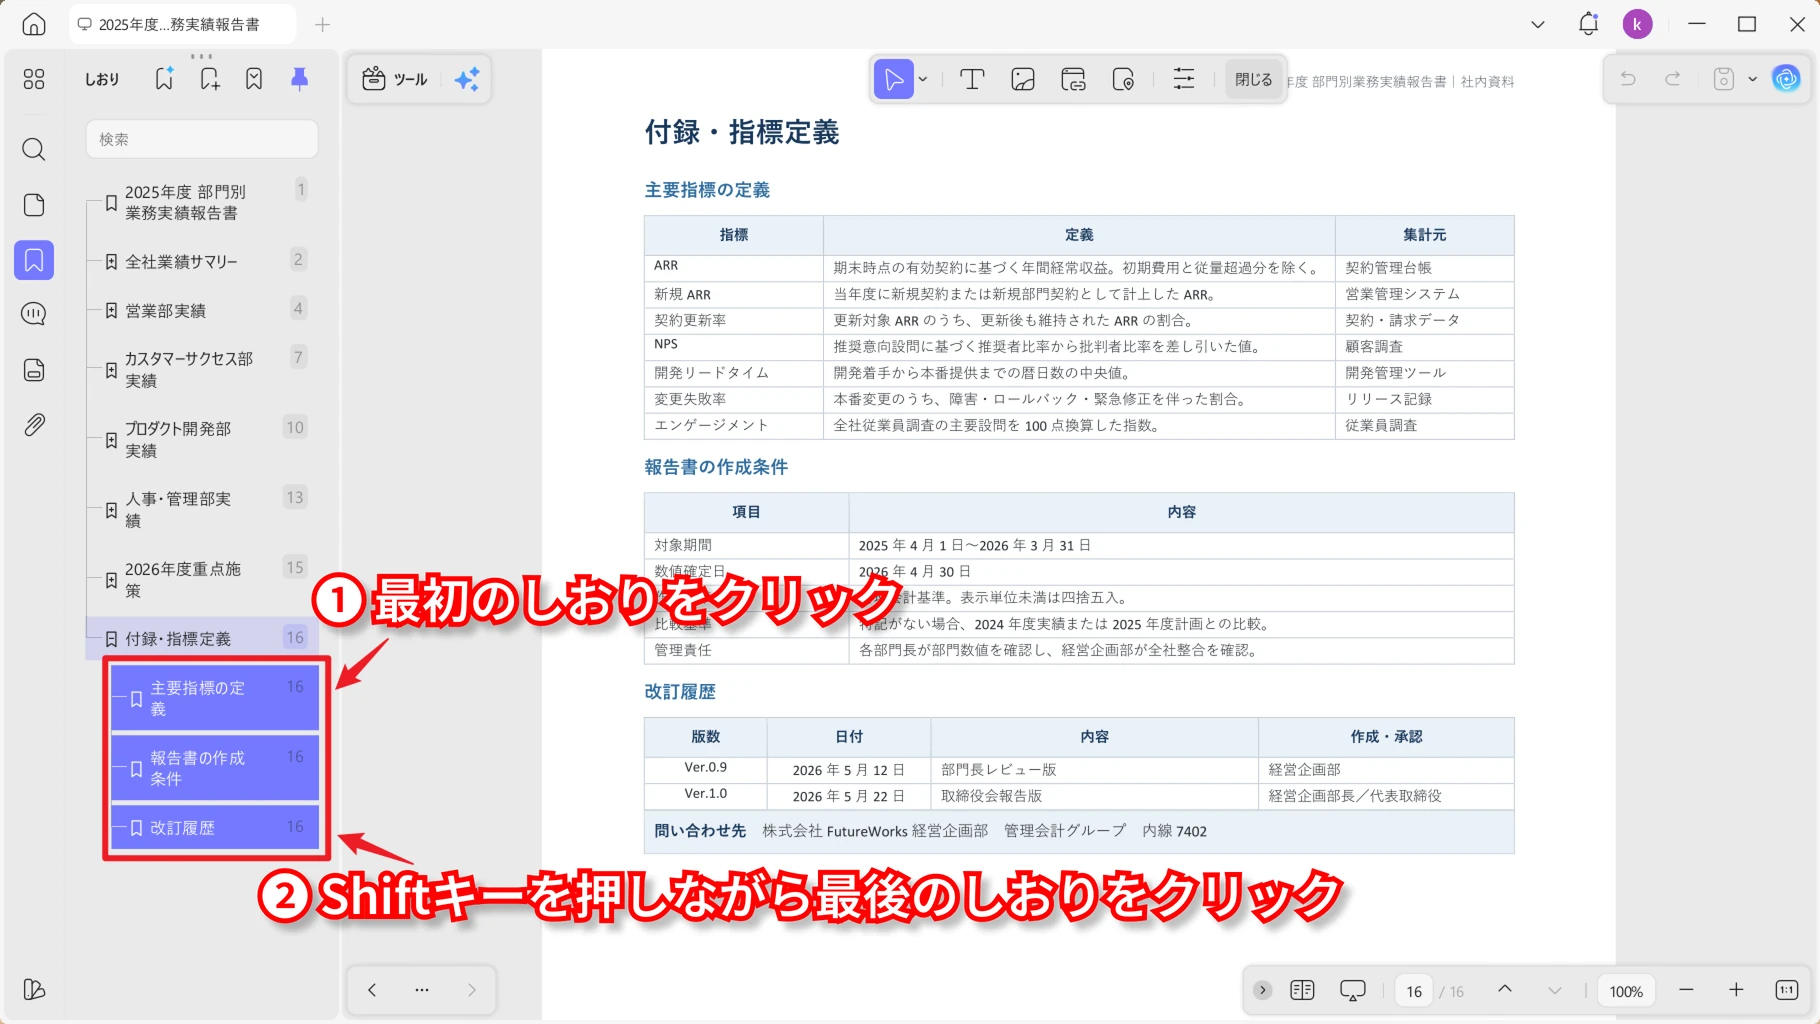Click the 閉じる button
Image resolution: width=1820 pixels, height=1024 pixels.
(1253, 79)
